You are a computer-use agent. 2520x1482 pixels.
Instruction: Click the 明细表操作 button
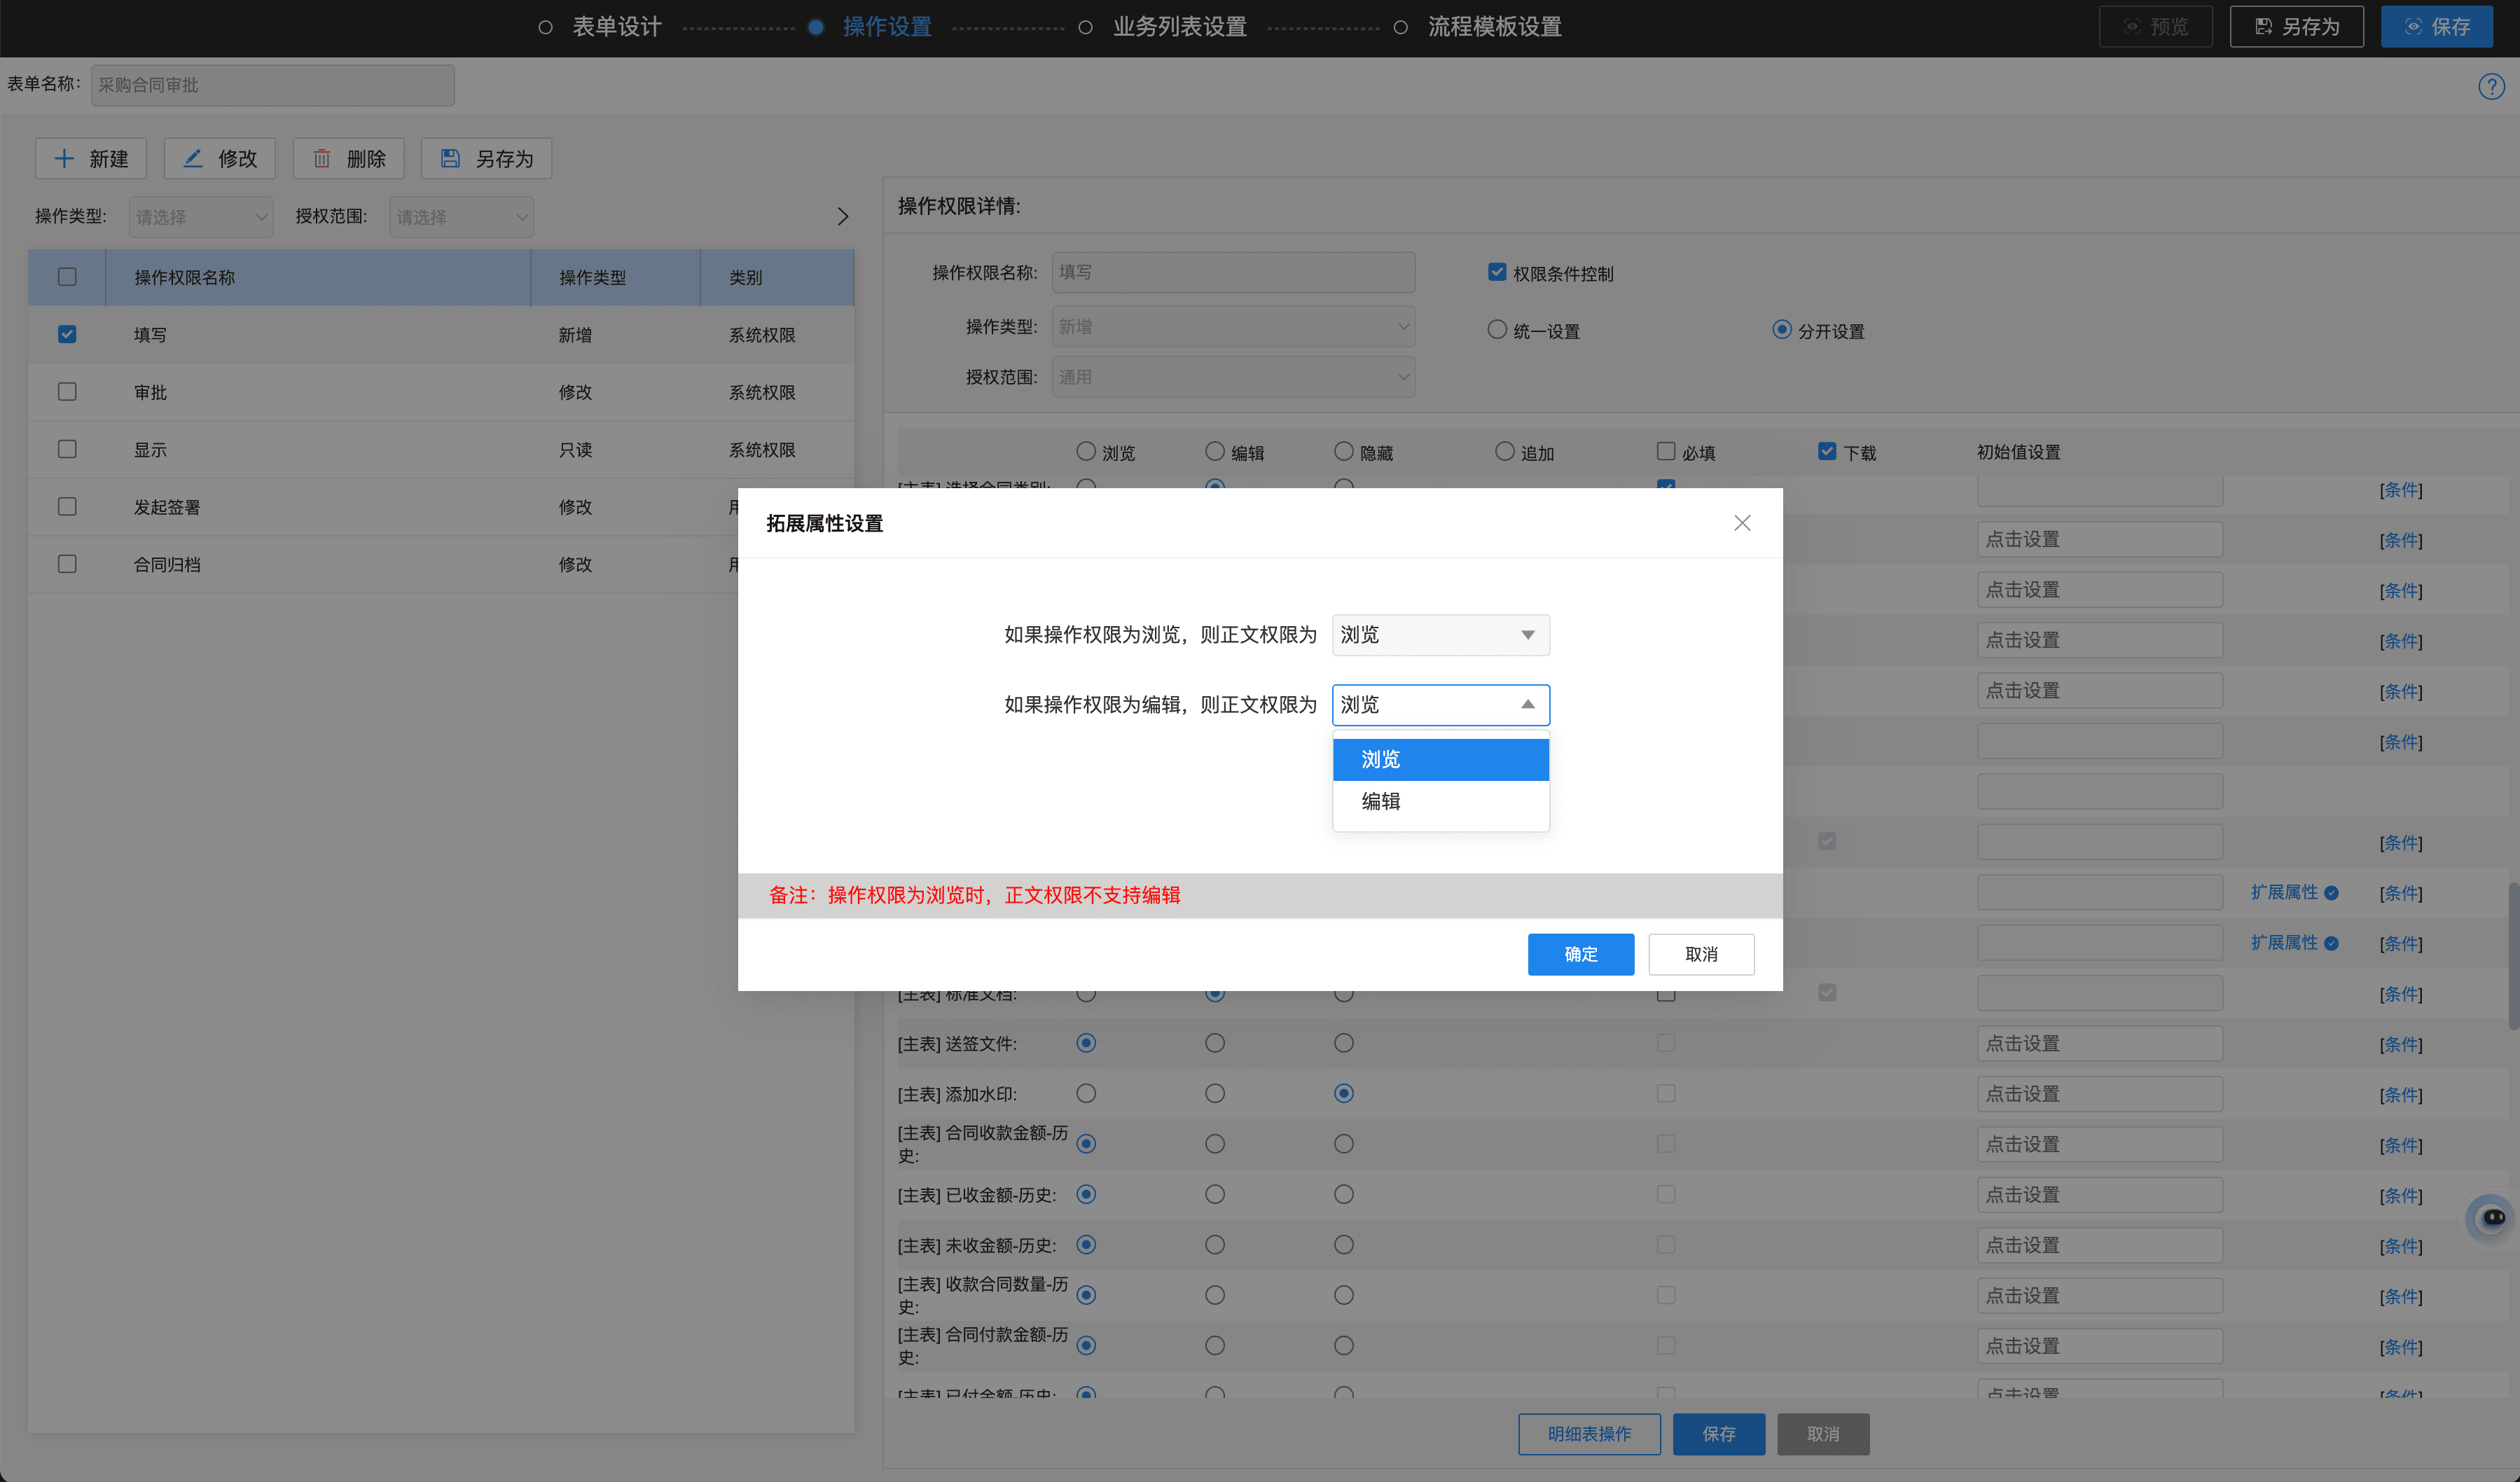point(1589,1434)
